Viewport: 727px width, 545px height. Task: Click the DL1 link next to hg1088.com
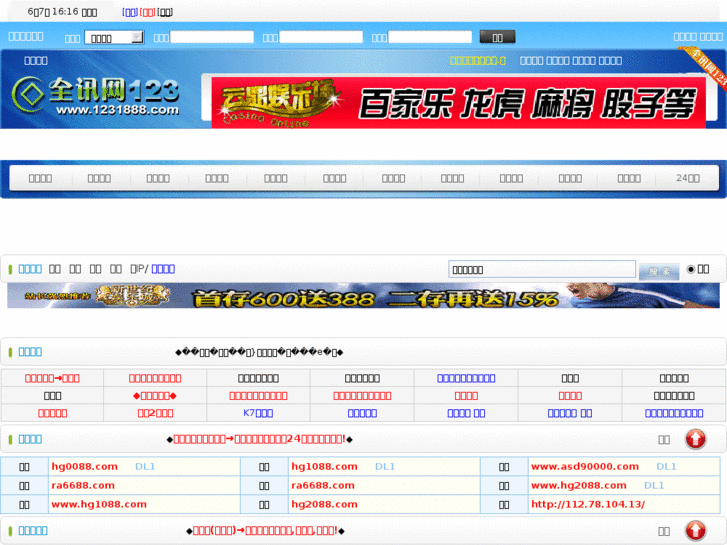[385, 467]
